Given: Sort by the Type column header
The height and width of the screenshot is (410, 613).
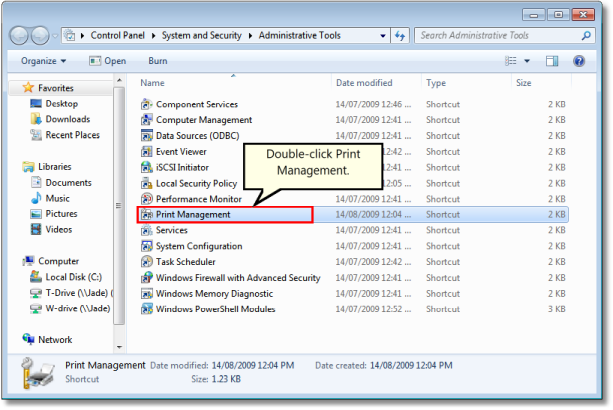Looking at the screenshot, I should [466, 83].
